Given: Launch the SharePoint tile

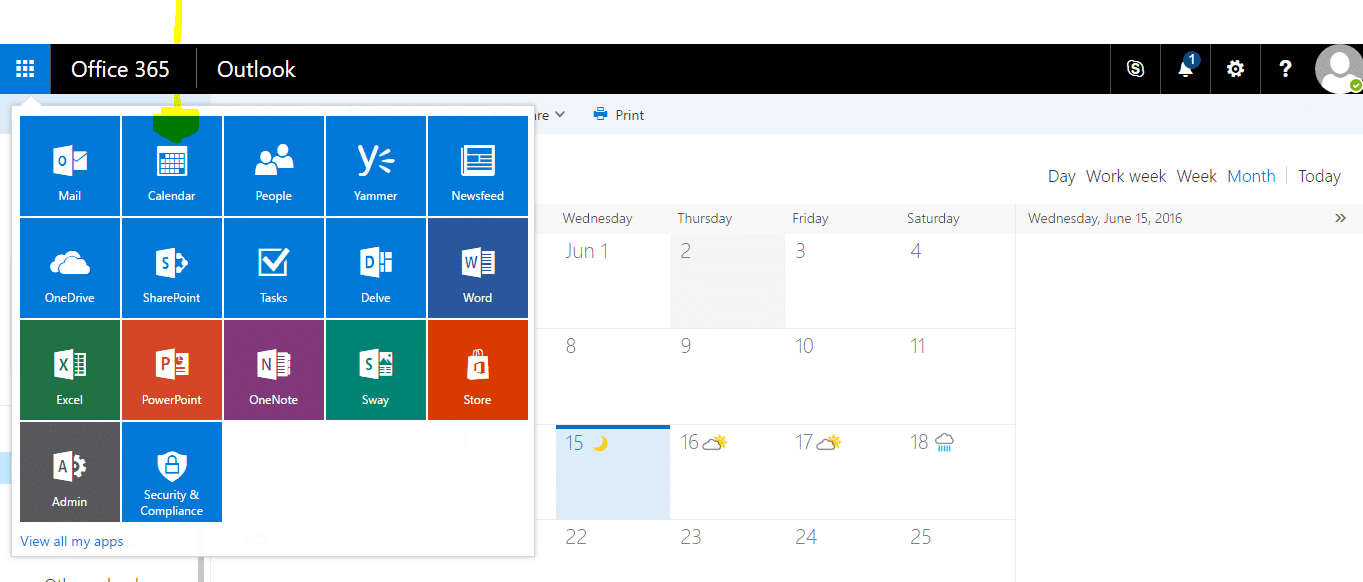Looking at the screenshot, I should (172, 267).
